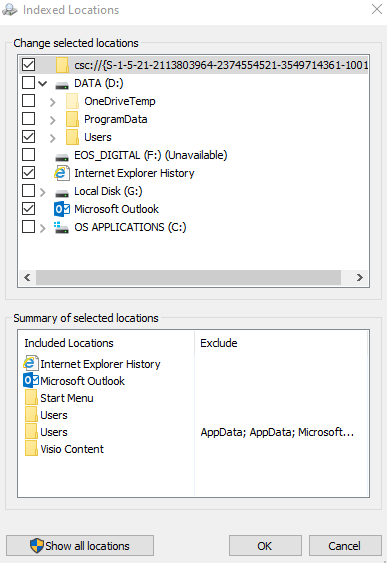The image size is (387, 563).
Task: Uncheck the Users folder checkbox
Action: (x=28, y=136)
